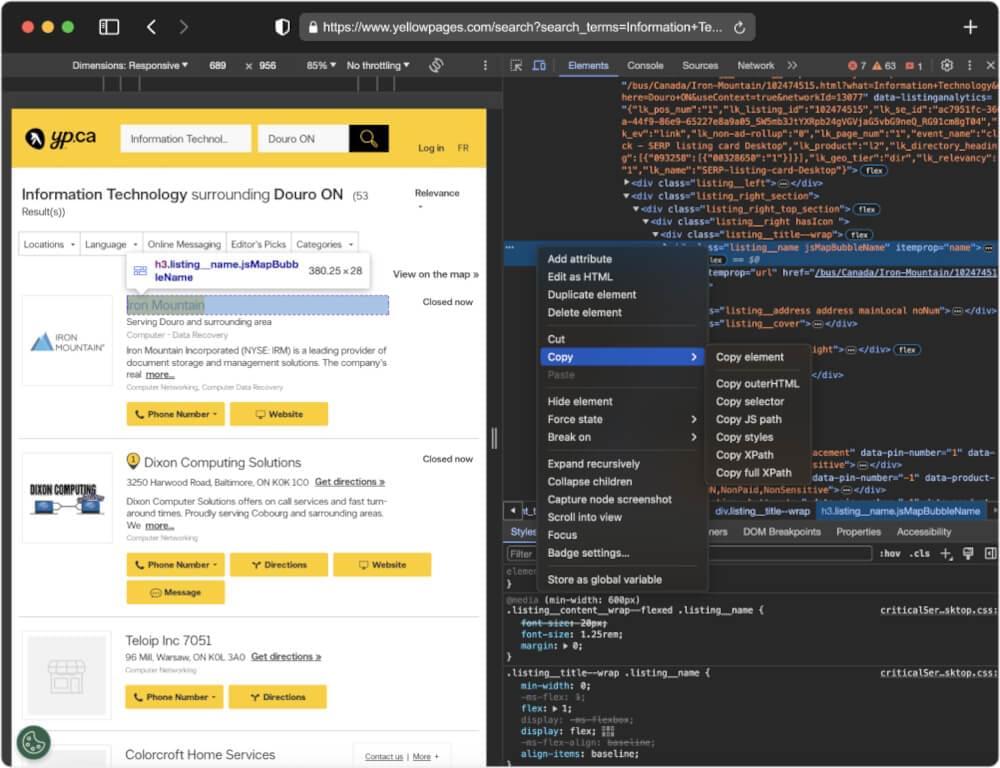The image size is (1000, 768).
Task: Open the 85% zoom level selector
Action: (x=320, y=64)
